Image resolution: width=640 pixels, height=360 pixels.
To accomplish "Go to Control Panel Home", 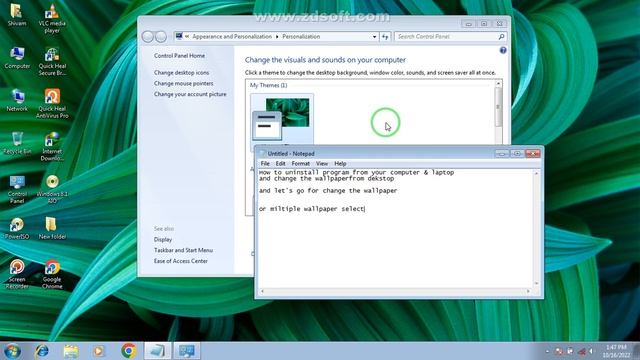I will click(x=179, y=56).
